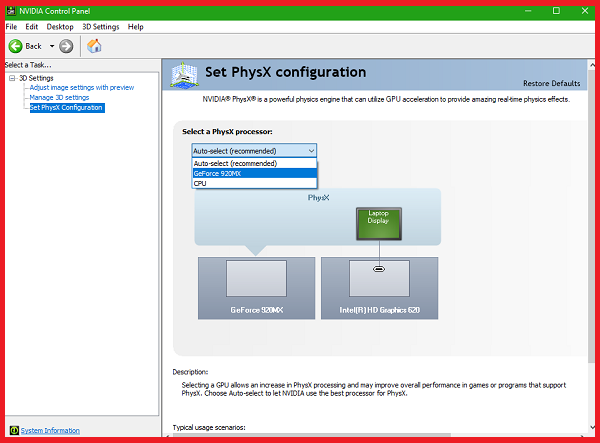Open the Back history dropdown arrow
This screenshot has width=600, height=443.
(52, 46)
